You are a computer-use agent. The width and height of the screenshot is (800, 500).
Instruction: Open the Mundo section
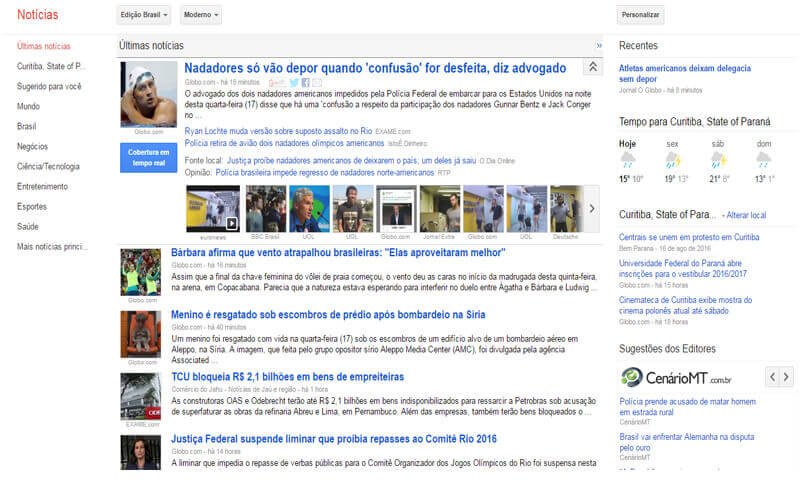point(28,106)
